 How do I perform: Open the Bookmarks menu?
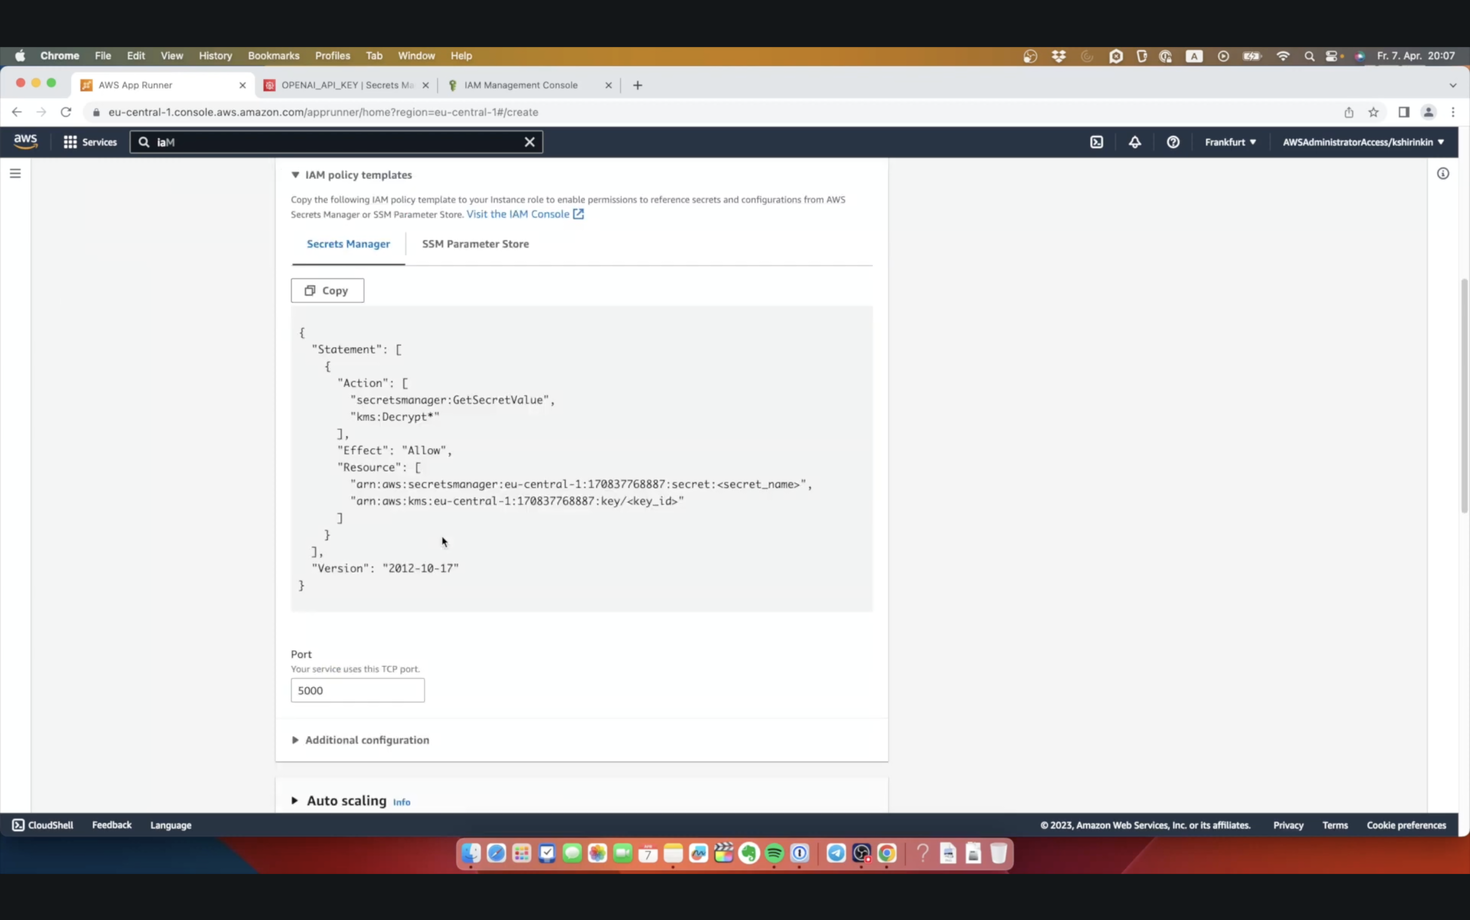pyautogui.click(x=274, y=56)
